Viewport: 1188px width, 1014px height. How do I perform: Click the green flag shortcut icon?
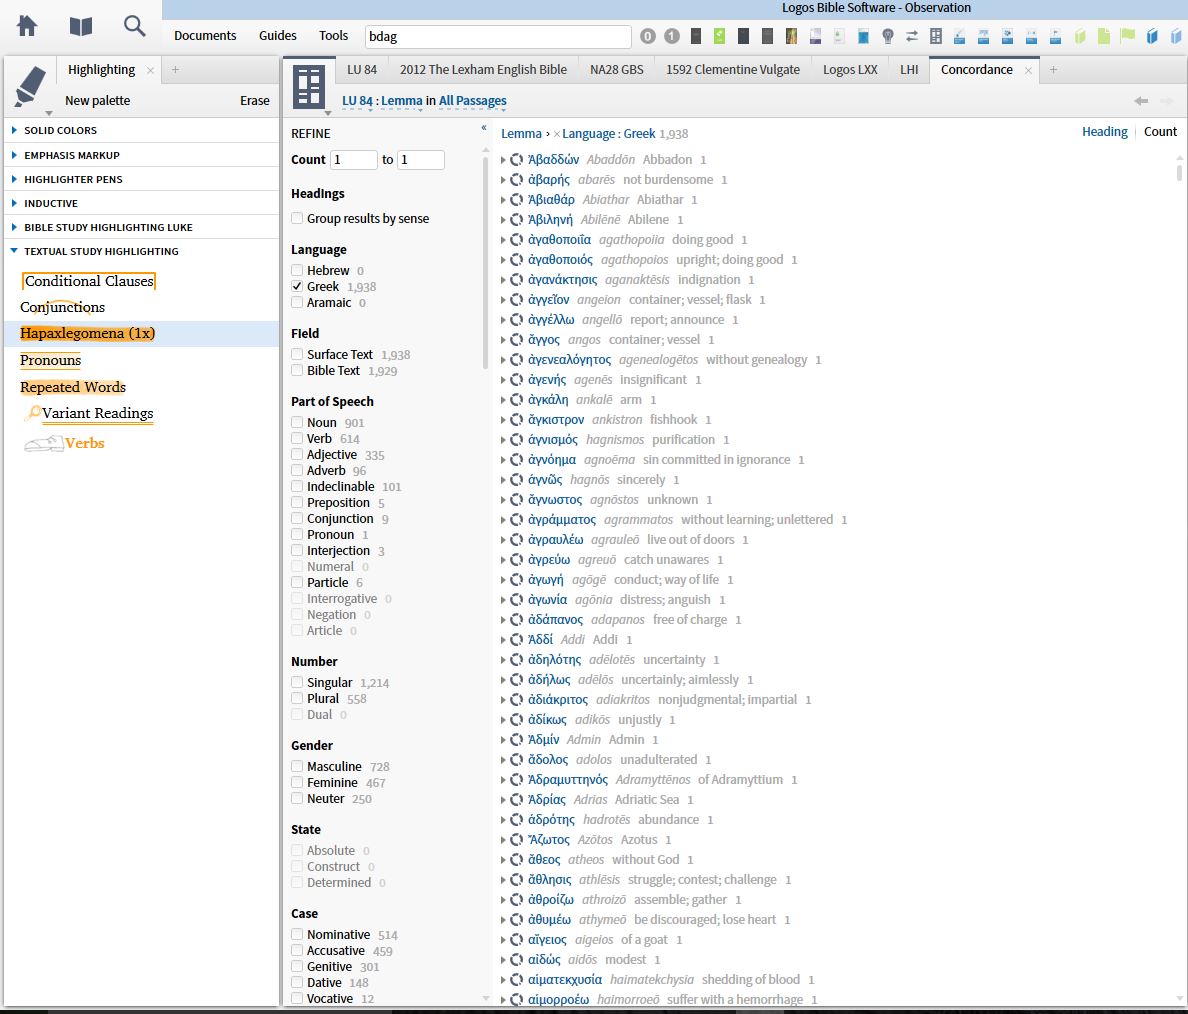(x=1128, y=36)
